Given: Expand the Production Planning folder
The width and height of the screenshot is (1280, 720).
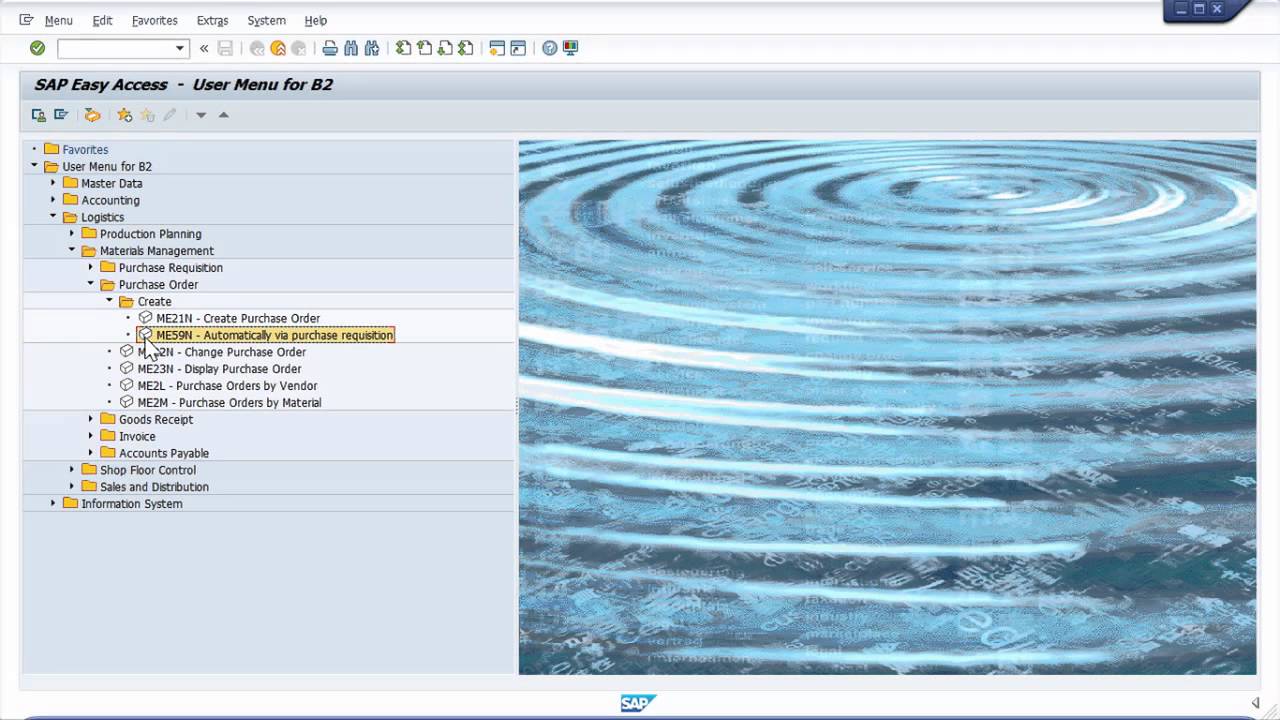Looking at the screenshot, I should (x=72, y=234).
